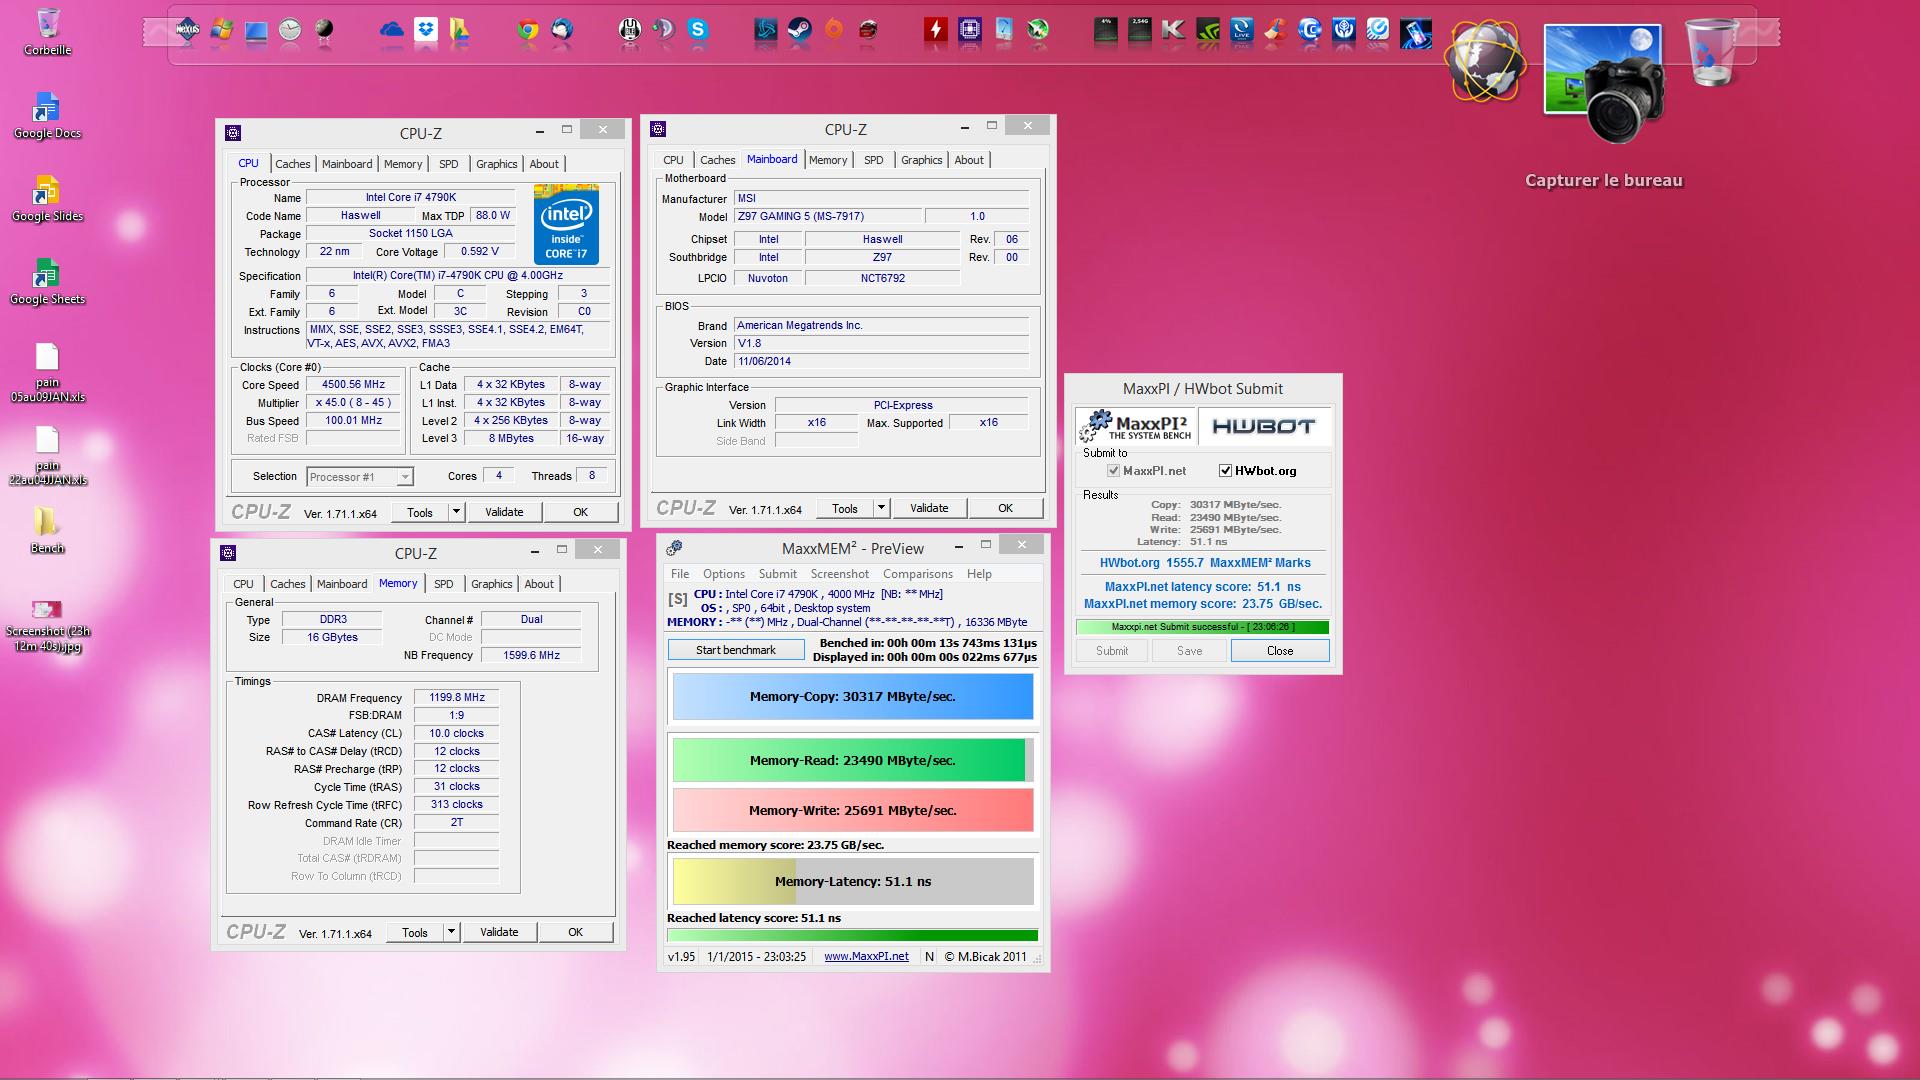Open NVIDIA dock icon
Screen dimensions: 1920x1080
point(1208,30)
